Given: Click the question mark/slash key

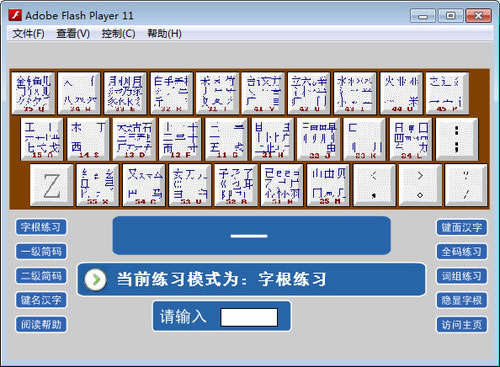Looking at the screenshot, I should [x=466, y=185].
